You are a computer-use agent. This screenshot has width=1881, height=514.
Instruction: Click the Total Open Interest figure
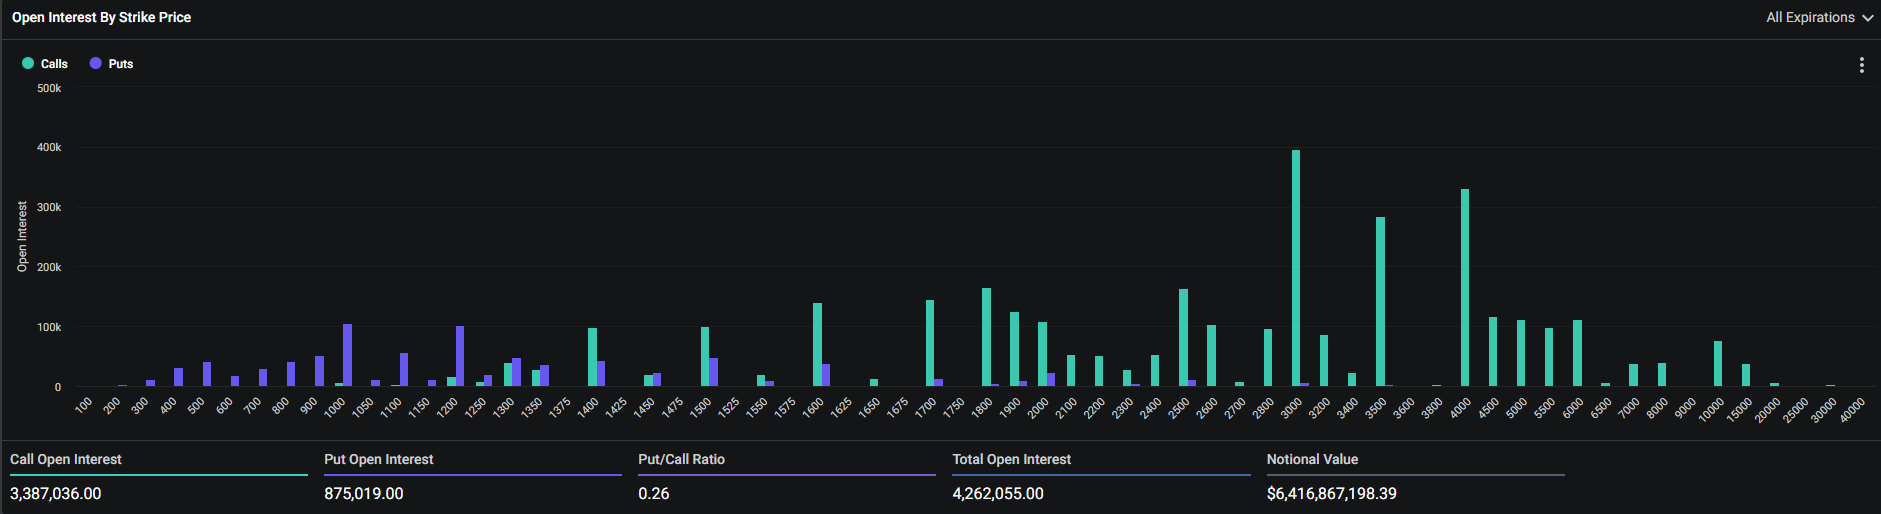(x=998, y=493)
